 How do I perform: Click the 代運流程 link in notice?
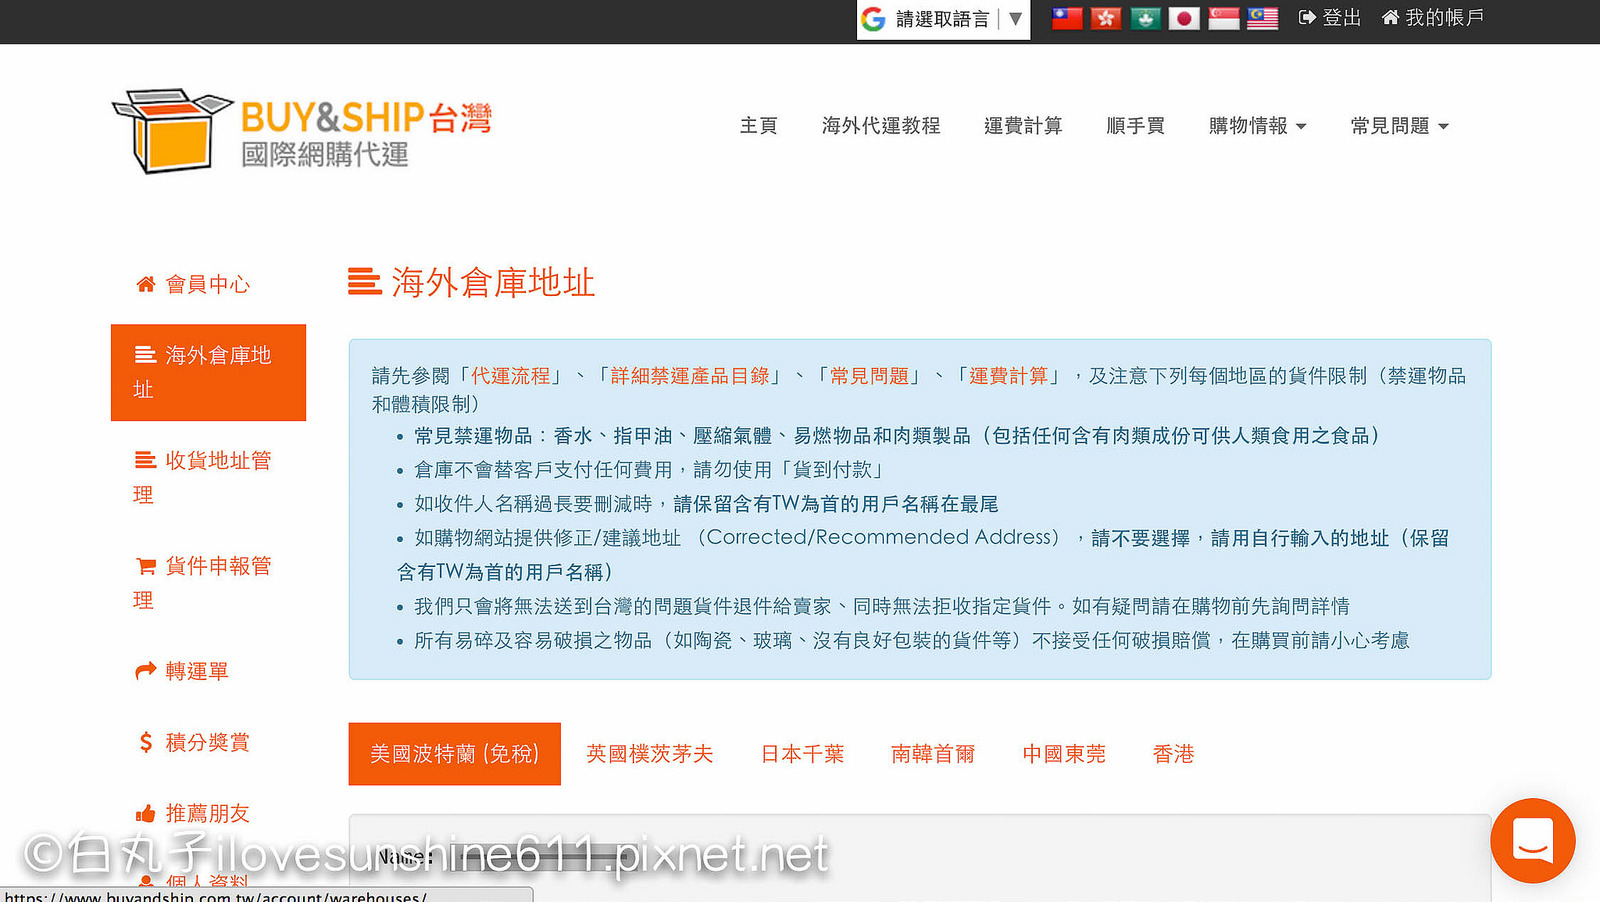pyautogui.click(x=511, y=376)
